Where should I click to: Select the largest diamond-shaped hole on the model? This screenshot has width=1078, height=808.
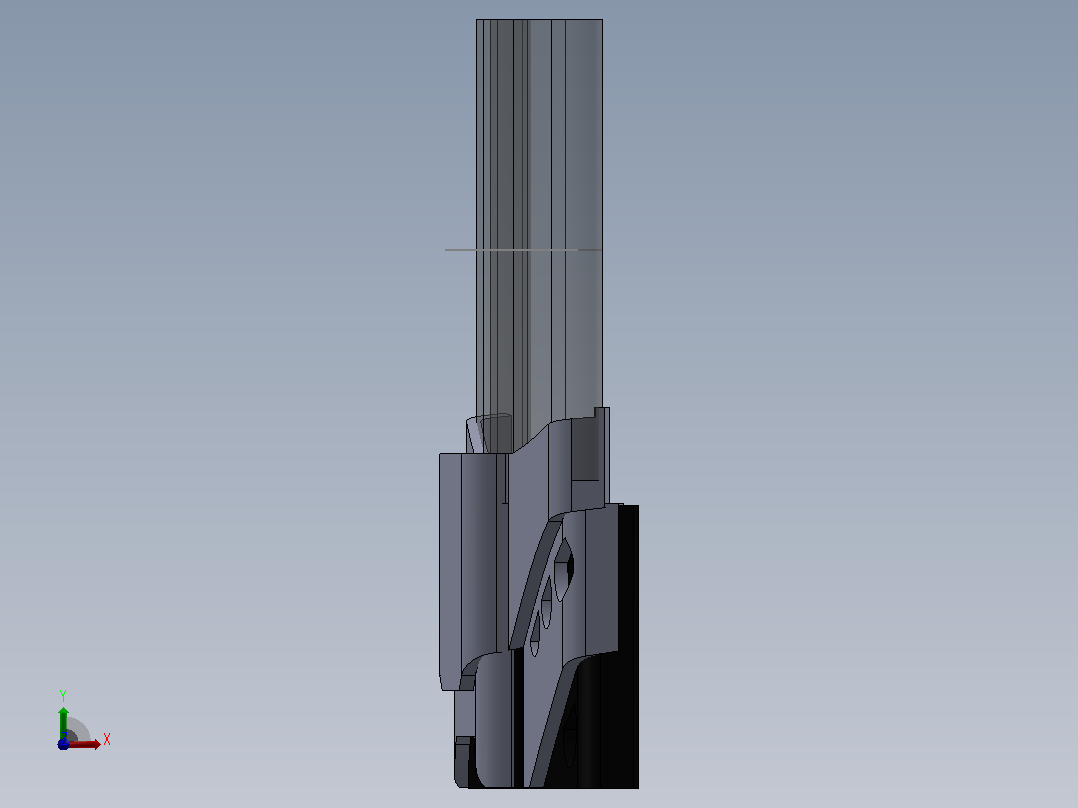pyautogui.click(x=564, y=569)
